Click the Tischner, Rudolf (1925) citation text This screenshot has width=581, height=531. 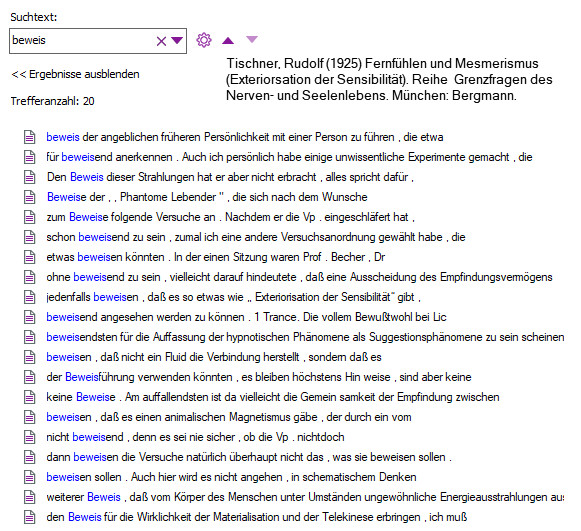pos(389,79)
